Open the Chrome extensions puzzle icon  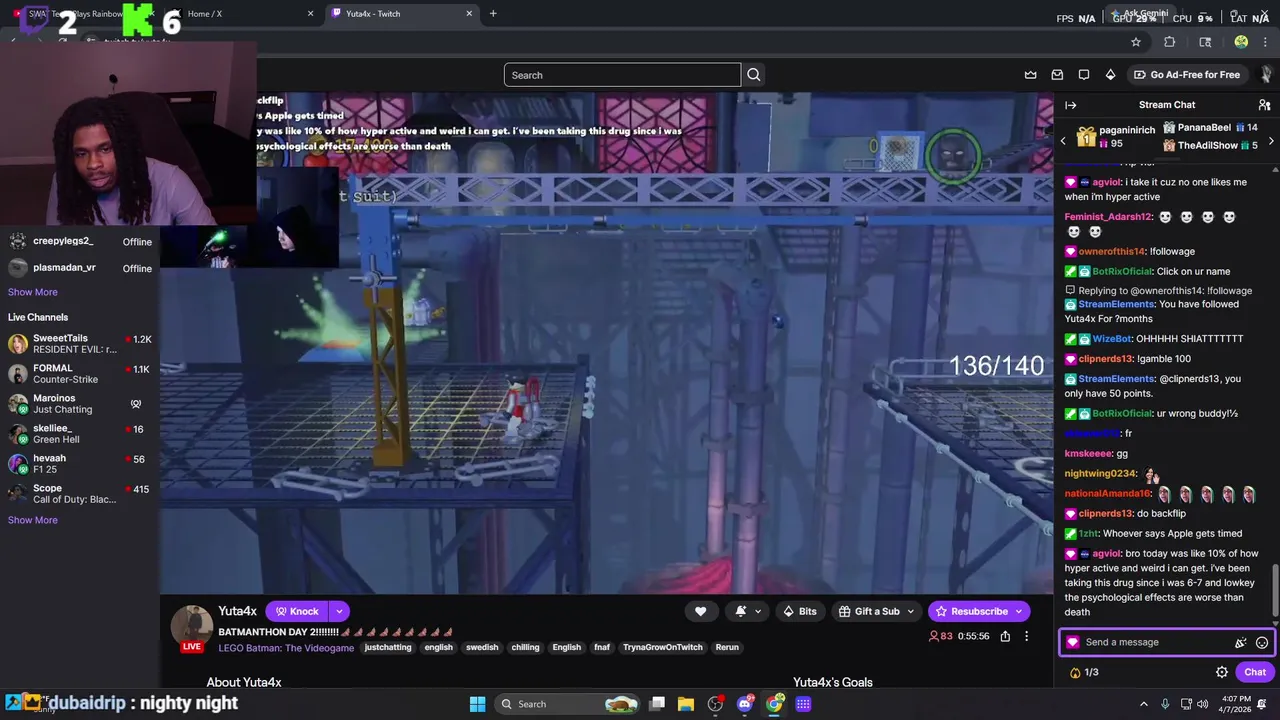pyautogui.click(x=1170, y=42)
